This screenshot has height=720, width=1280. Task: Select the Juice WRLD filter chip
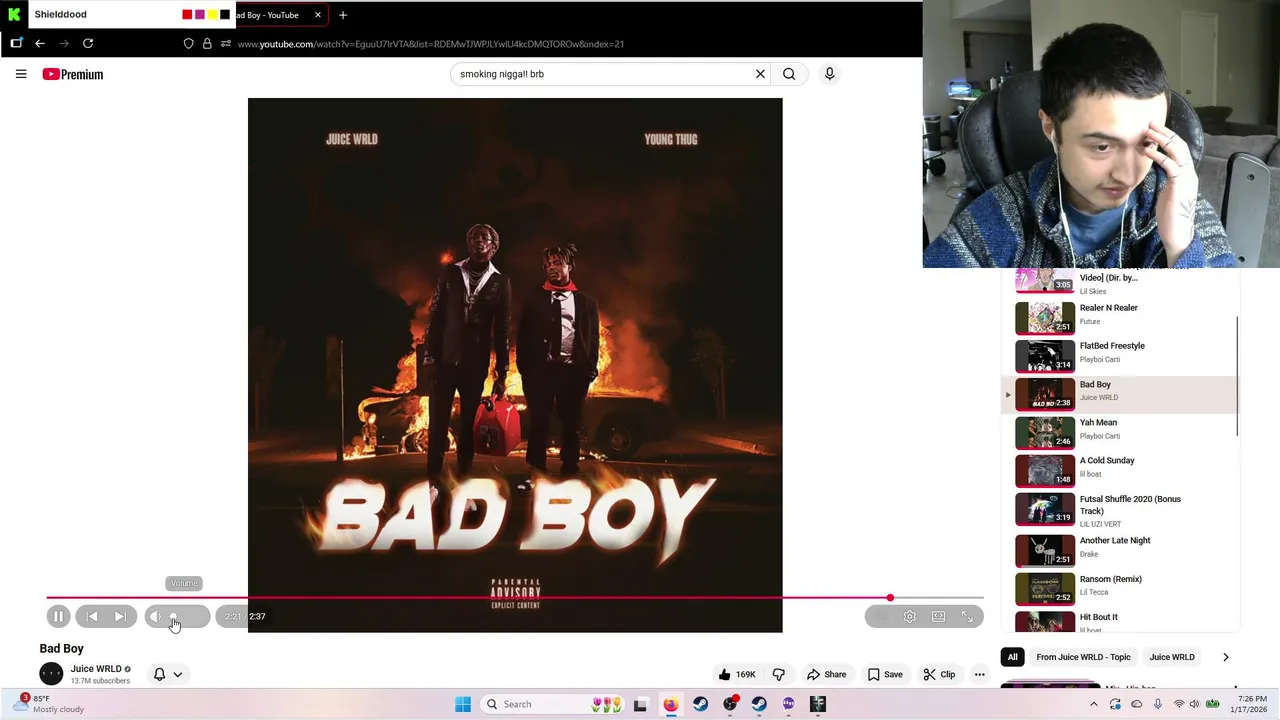point(1172,657)
